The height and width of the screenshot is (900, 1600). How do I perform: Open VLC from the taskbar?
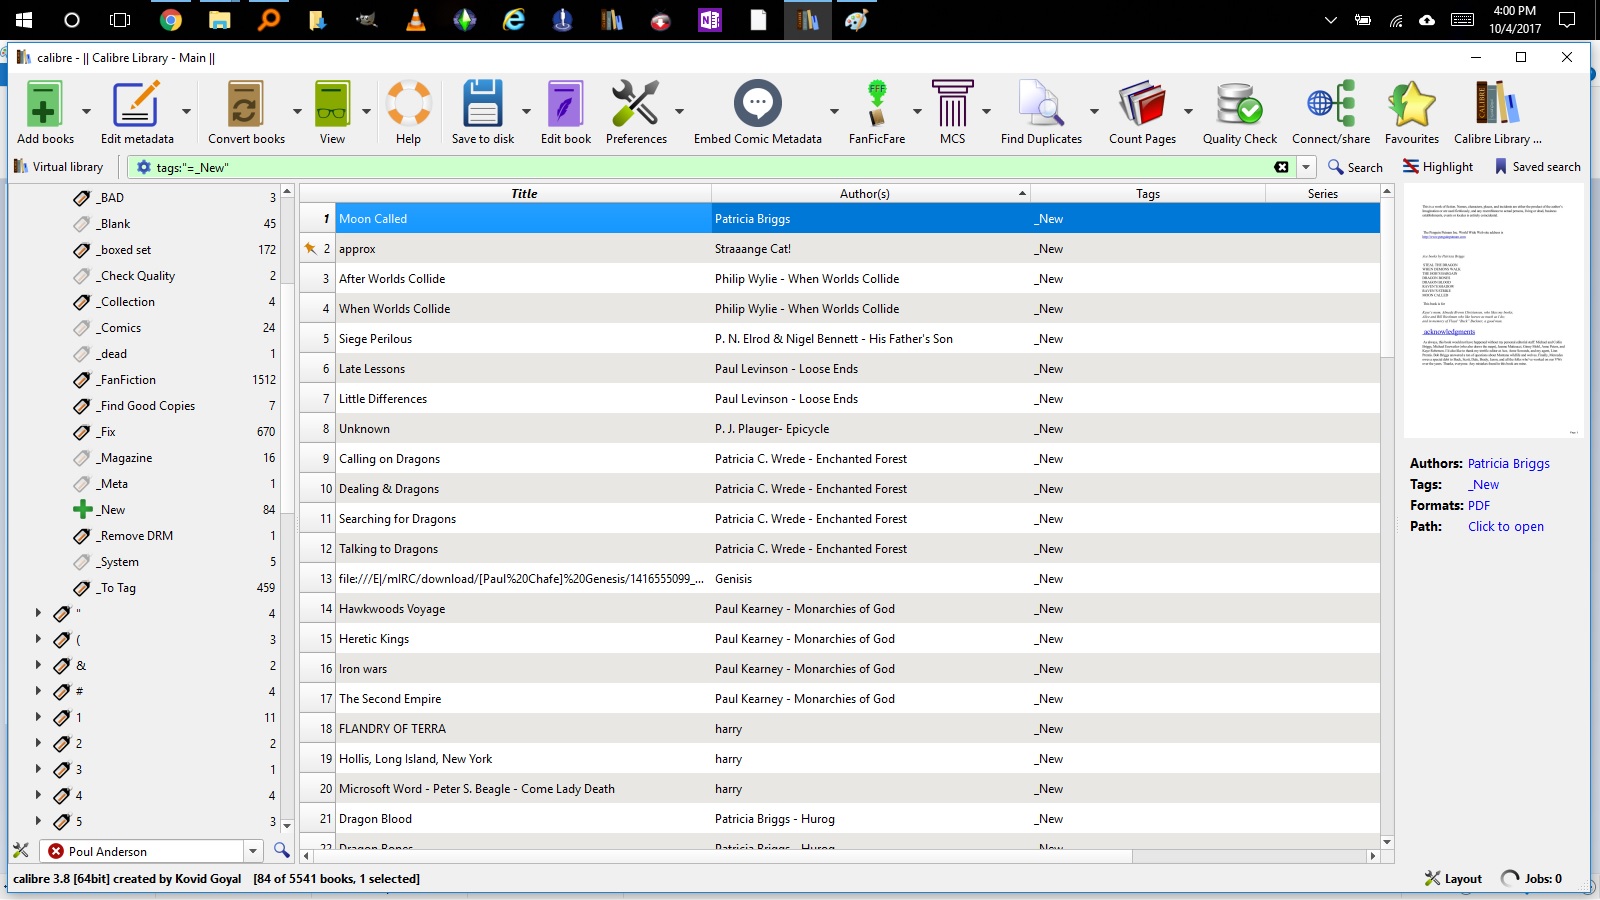pyautogui.click(x=416, y=20)
